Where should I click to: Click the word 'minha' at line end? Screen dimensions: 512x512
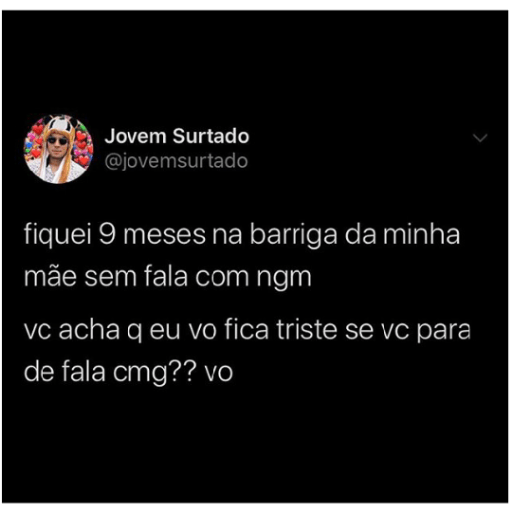pos(421,234)
